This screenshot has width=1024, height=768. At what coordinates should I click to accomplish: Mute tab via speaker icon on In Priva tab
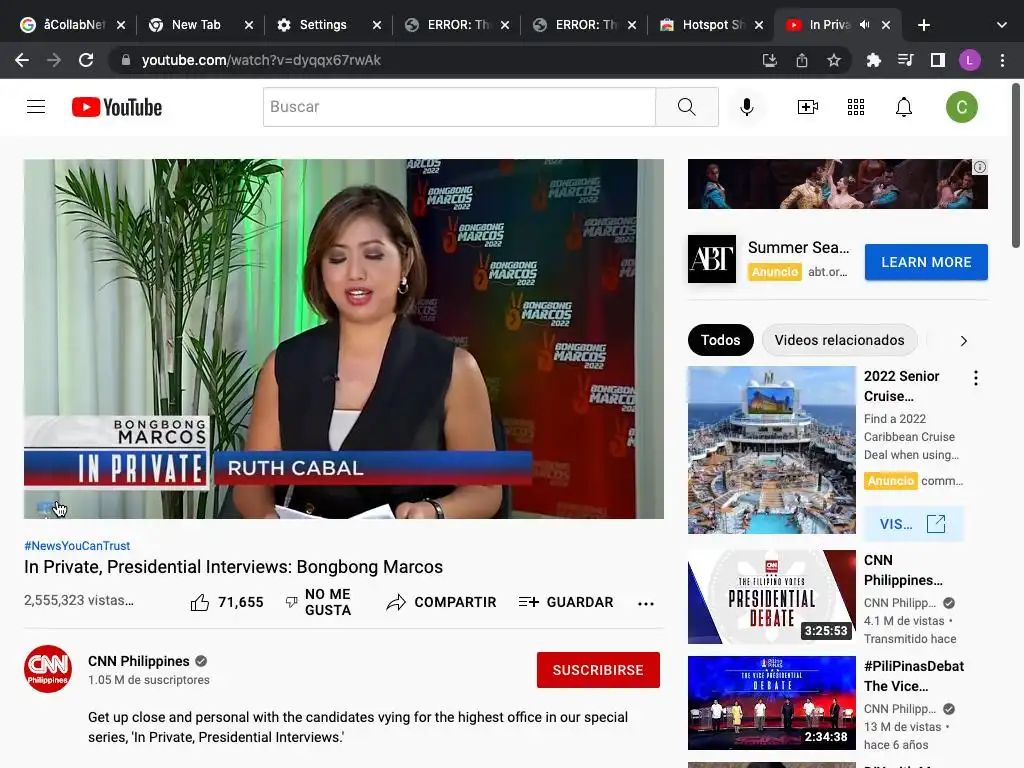tap(864, 25)
